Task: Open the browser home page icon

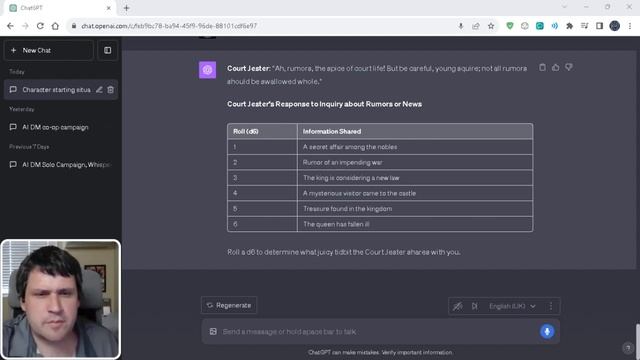Action: click(x=55, y=26)
